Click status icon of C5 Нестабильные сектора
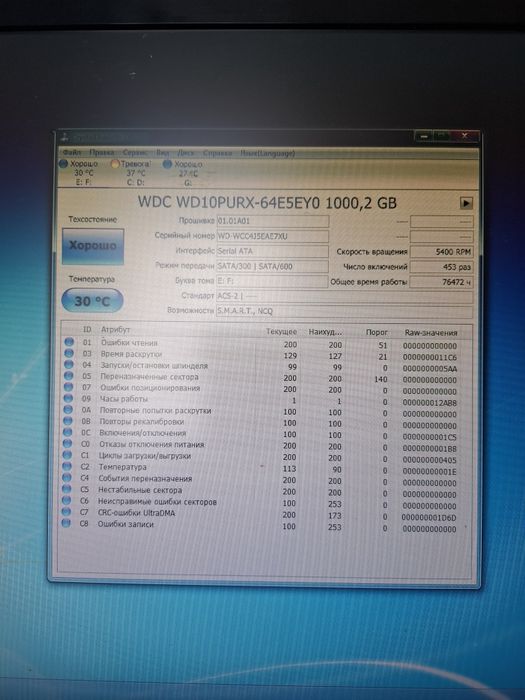The width and height of the screenshot is (525, 700). click(66, 489)
